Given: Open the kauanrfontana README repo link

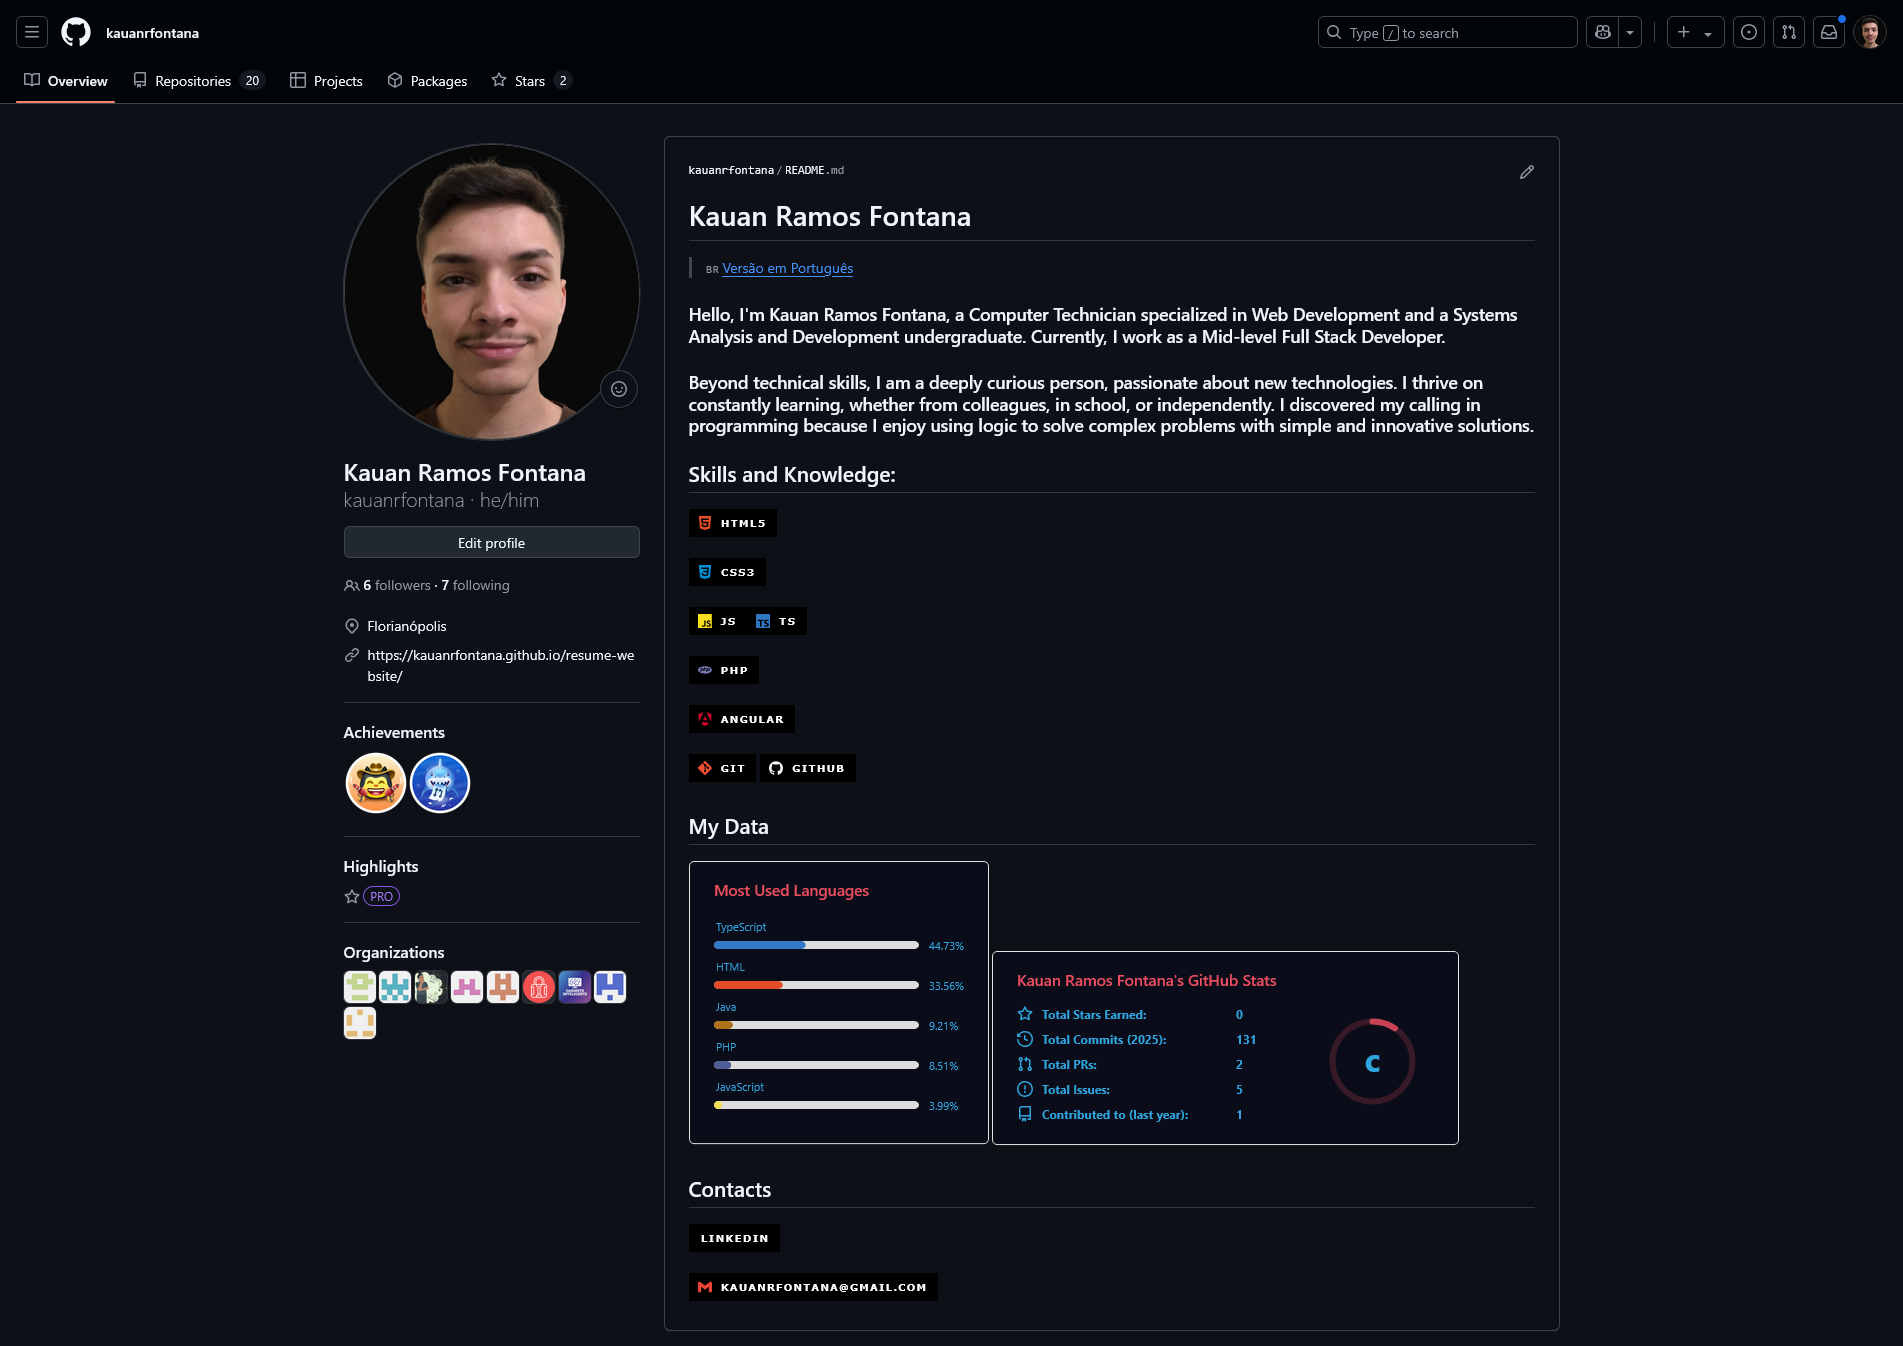Looking at the screenshot, I should pos(730,170).
